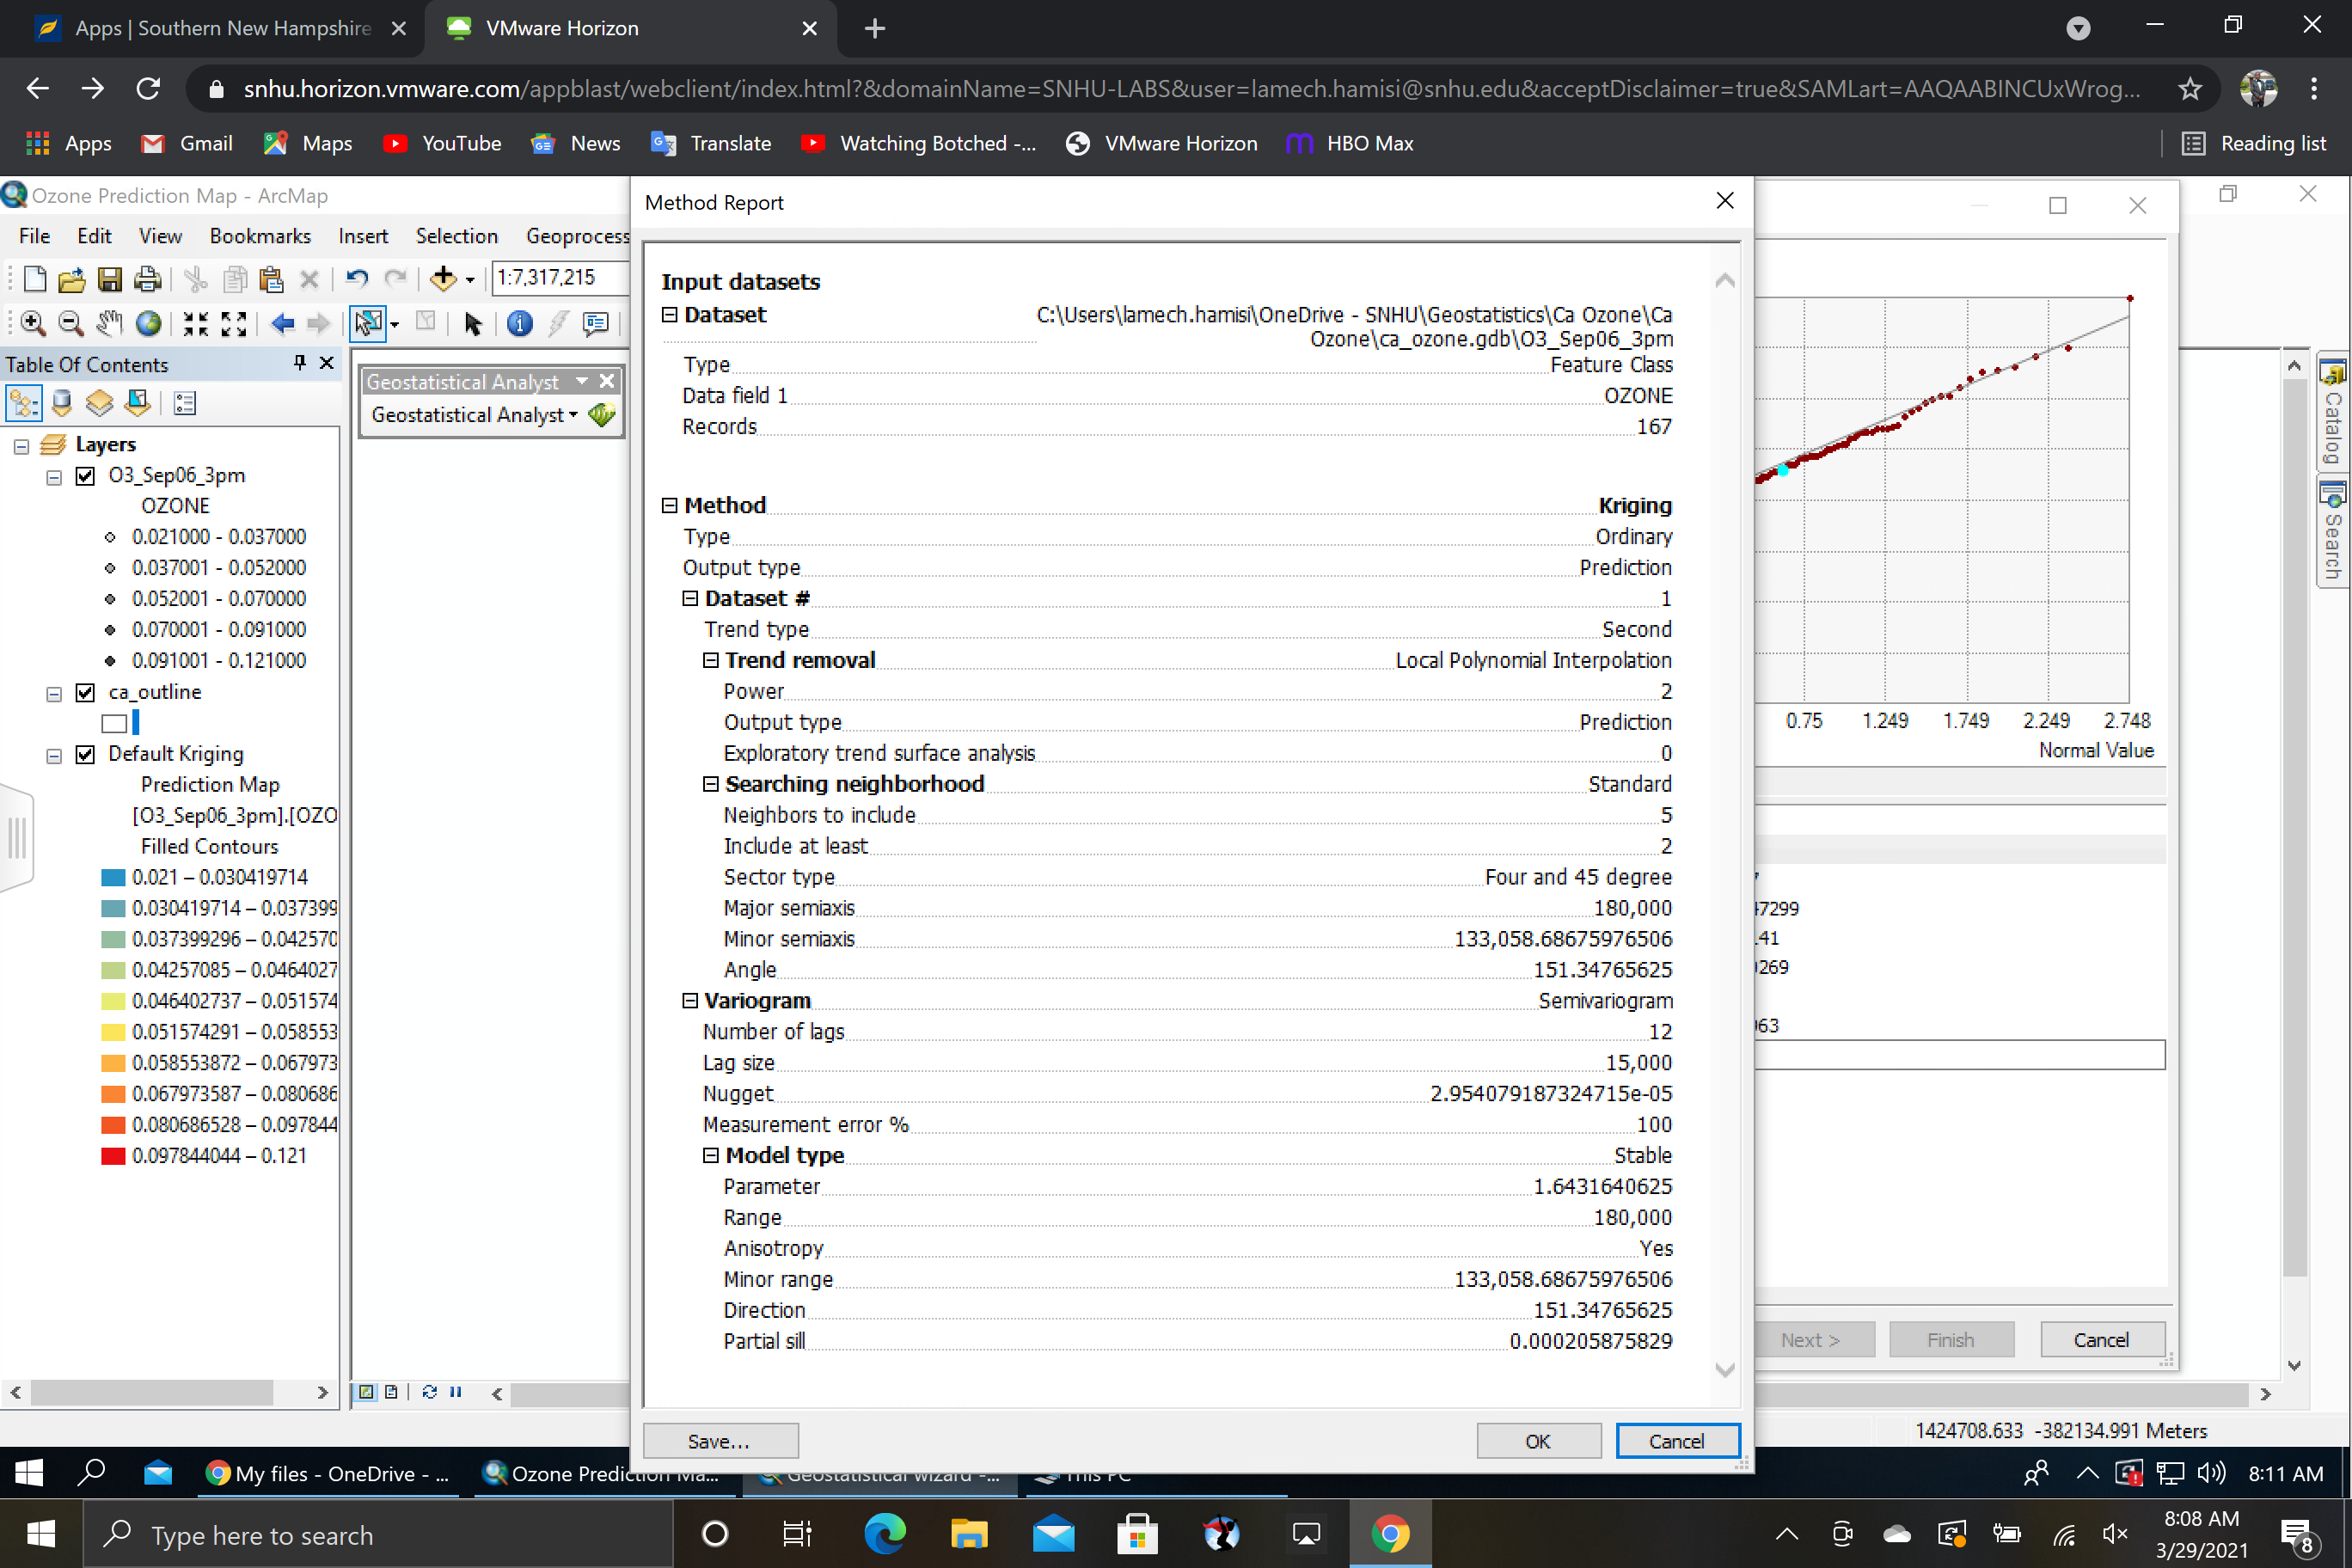Select the Zoom In magnifier tool
The height and width of the screenshot is (1568, 2352).
[33, 323]
